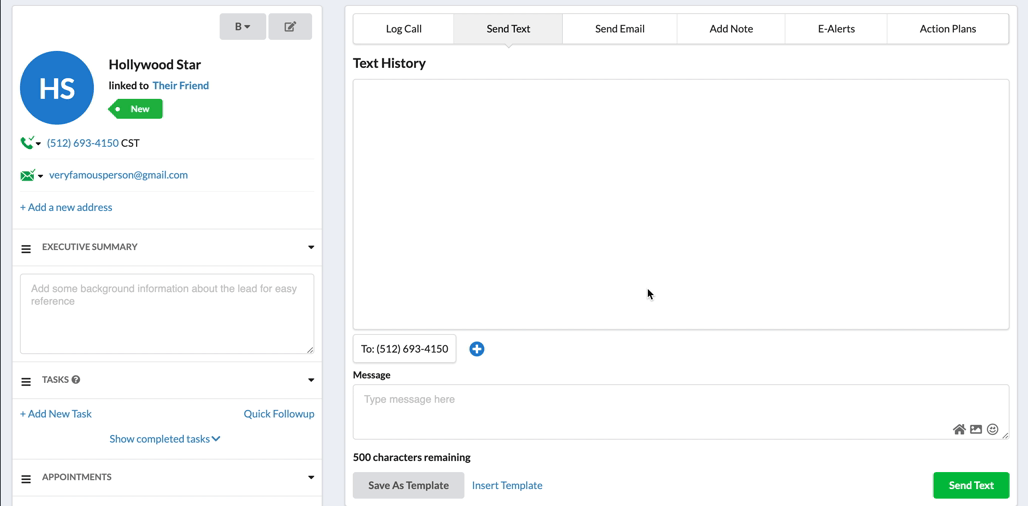Screen dimensions: 1028x506
Task: Click the blue plus recipient icon
Action: click(477, 349)
